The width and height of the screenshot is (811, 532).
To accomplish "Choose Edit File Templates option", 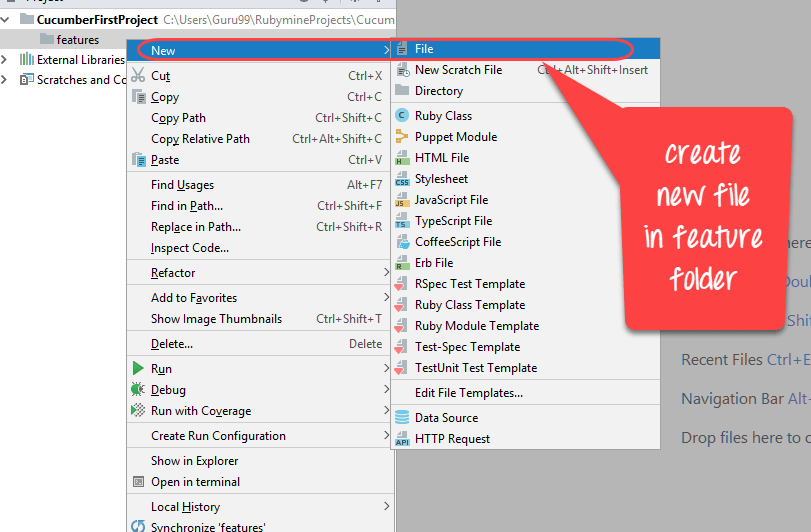I will 468,393.
